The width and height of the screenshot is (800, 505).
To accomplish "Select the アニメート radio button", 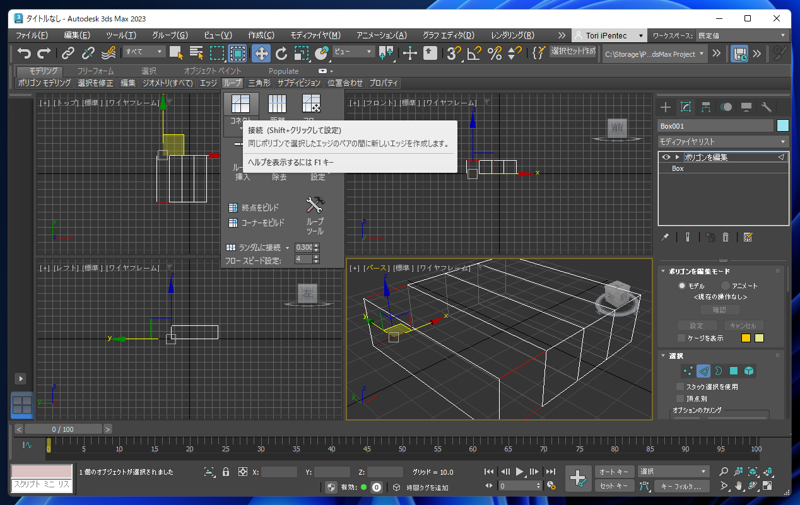I will click(725, 286).
